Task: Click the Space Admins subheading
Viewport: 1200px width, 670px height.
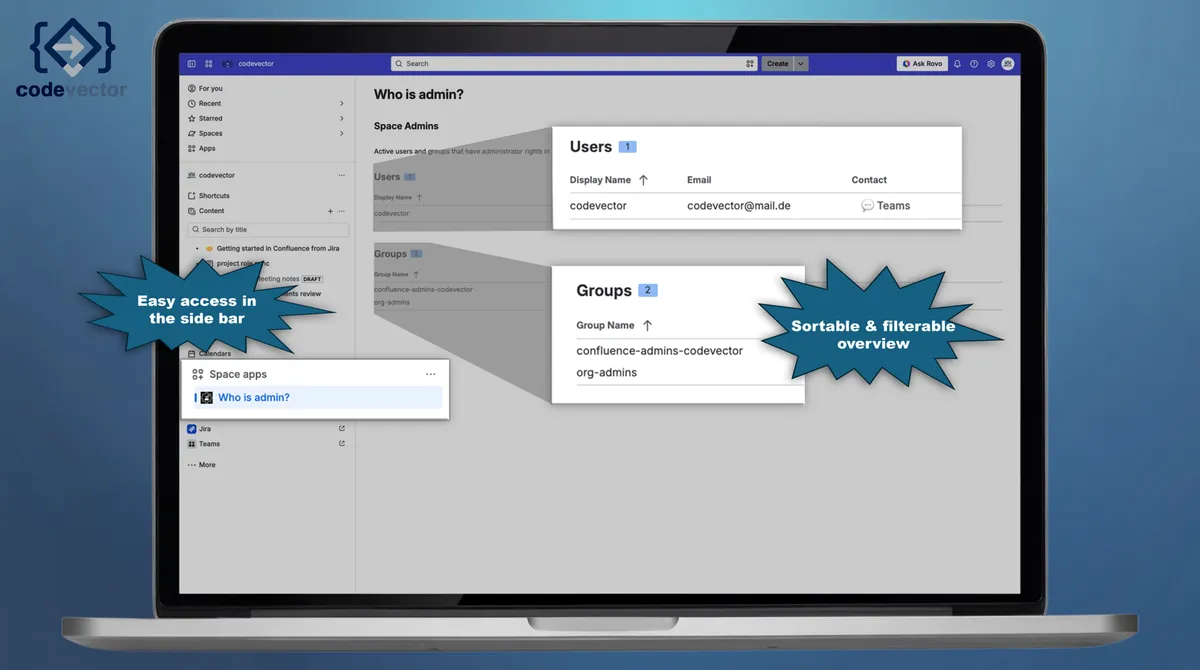Action: (406, 126)
